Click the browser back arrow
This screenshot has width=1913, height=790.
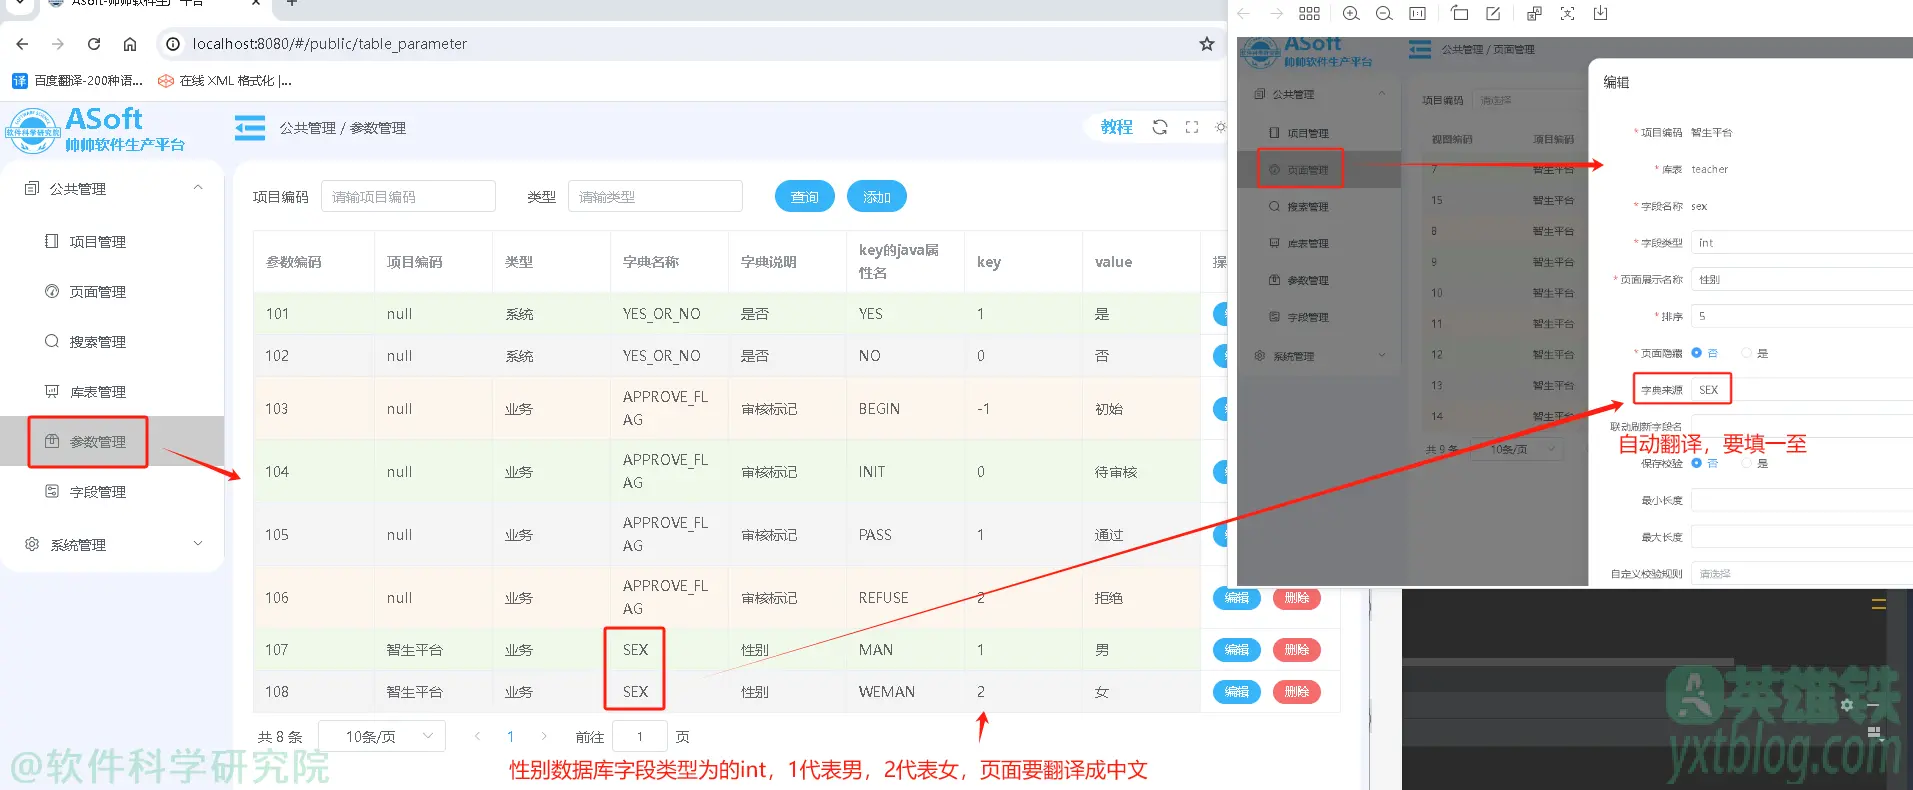[22, 44]
